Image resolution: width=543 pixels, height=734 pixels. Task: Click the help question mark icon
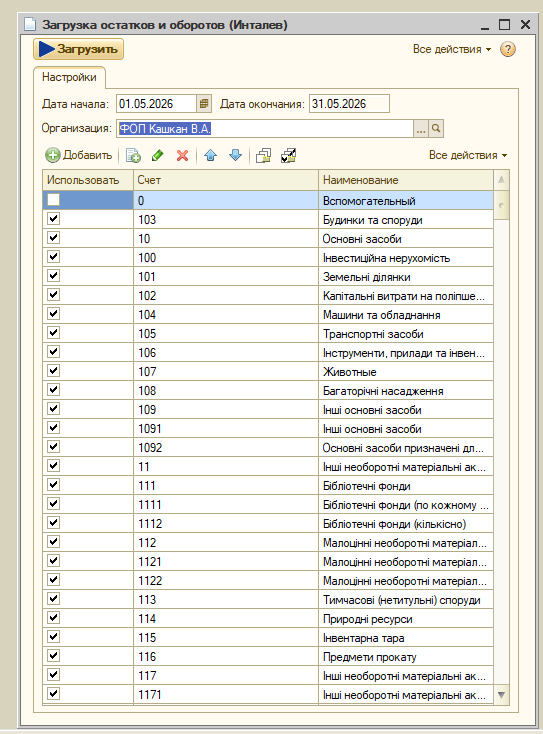(508, 49)
